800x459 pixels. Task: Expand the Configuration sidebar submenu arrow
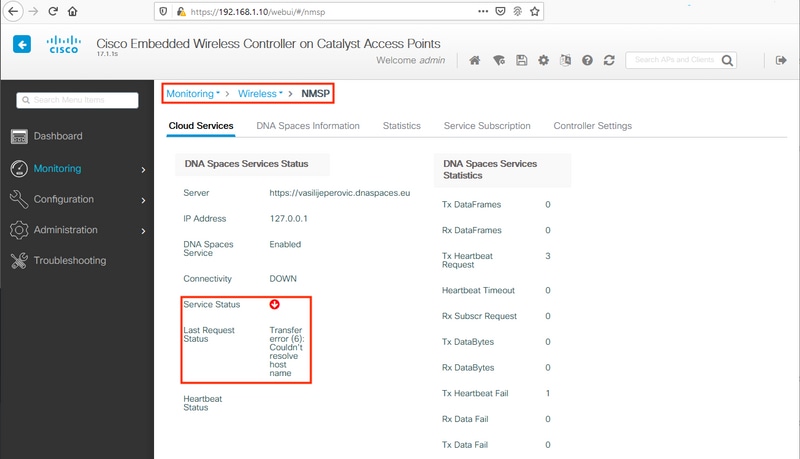point(143,200)
